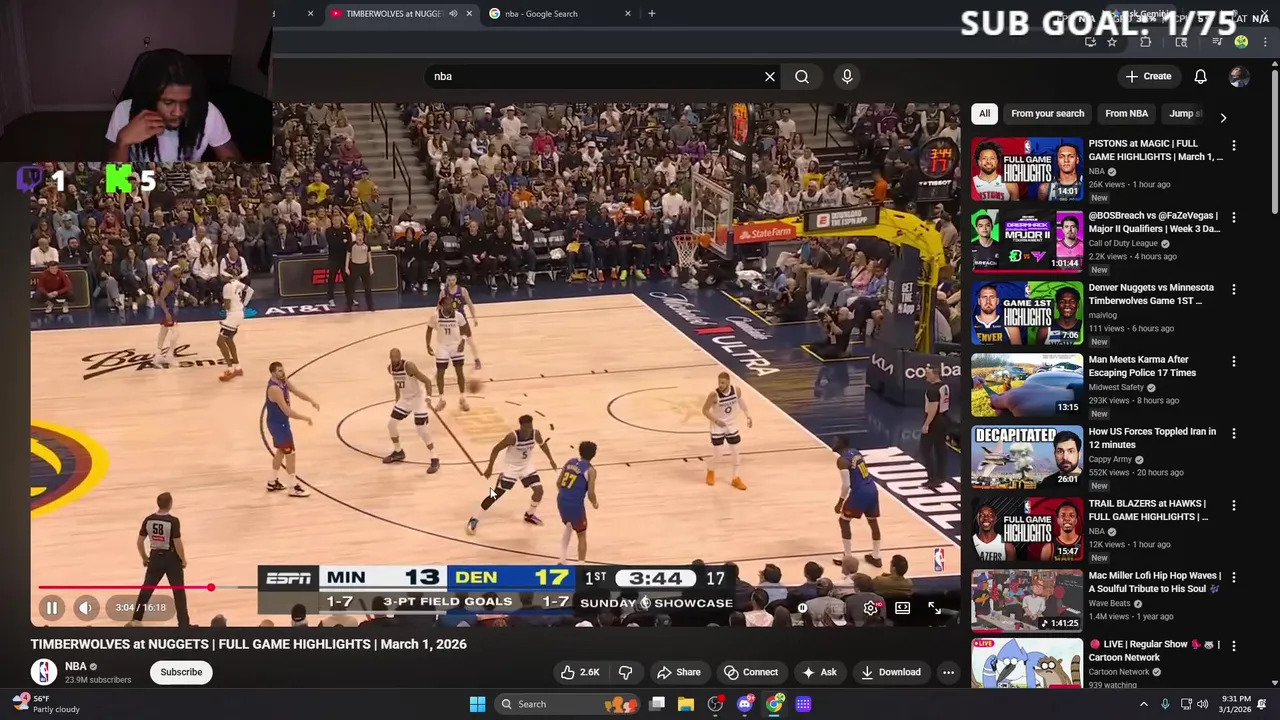The width and height of the screenshot is (1280, 720).
Task: Open the NBA channel avatar
Action: [44, 672]
